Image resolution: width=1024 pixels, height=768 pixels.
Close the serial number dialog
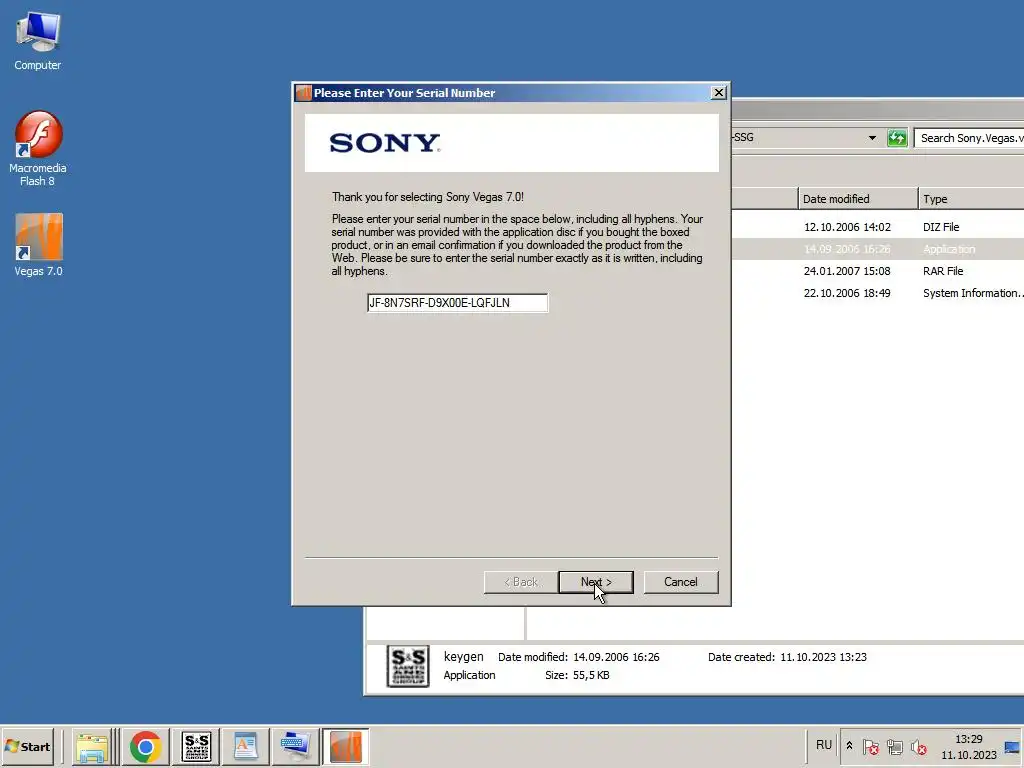click(718, 93)
